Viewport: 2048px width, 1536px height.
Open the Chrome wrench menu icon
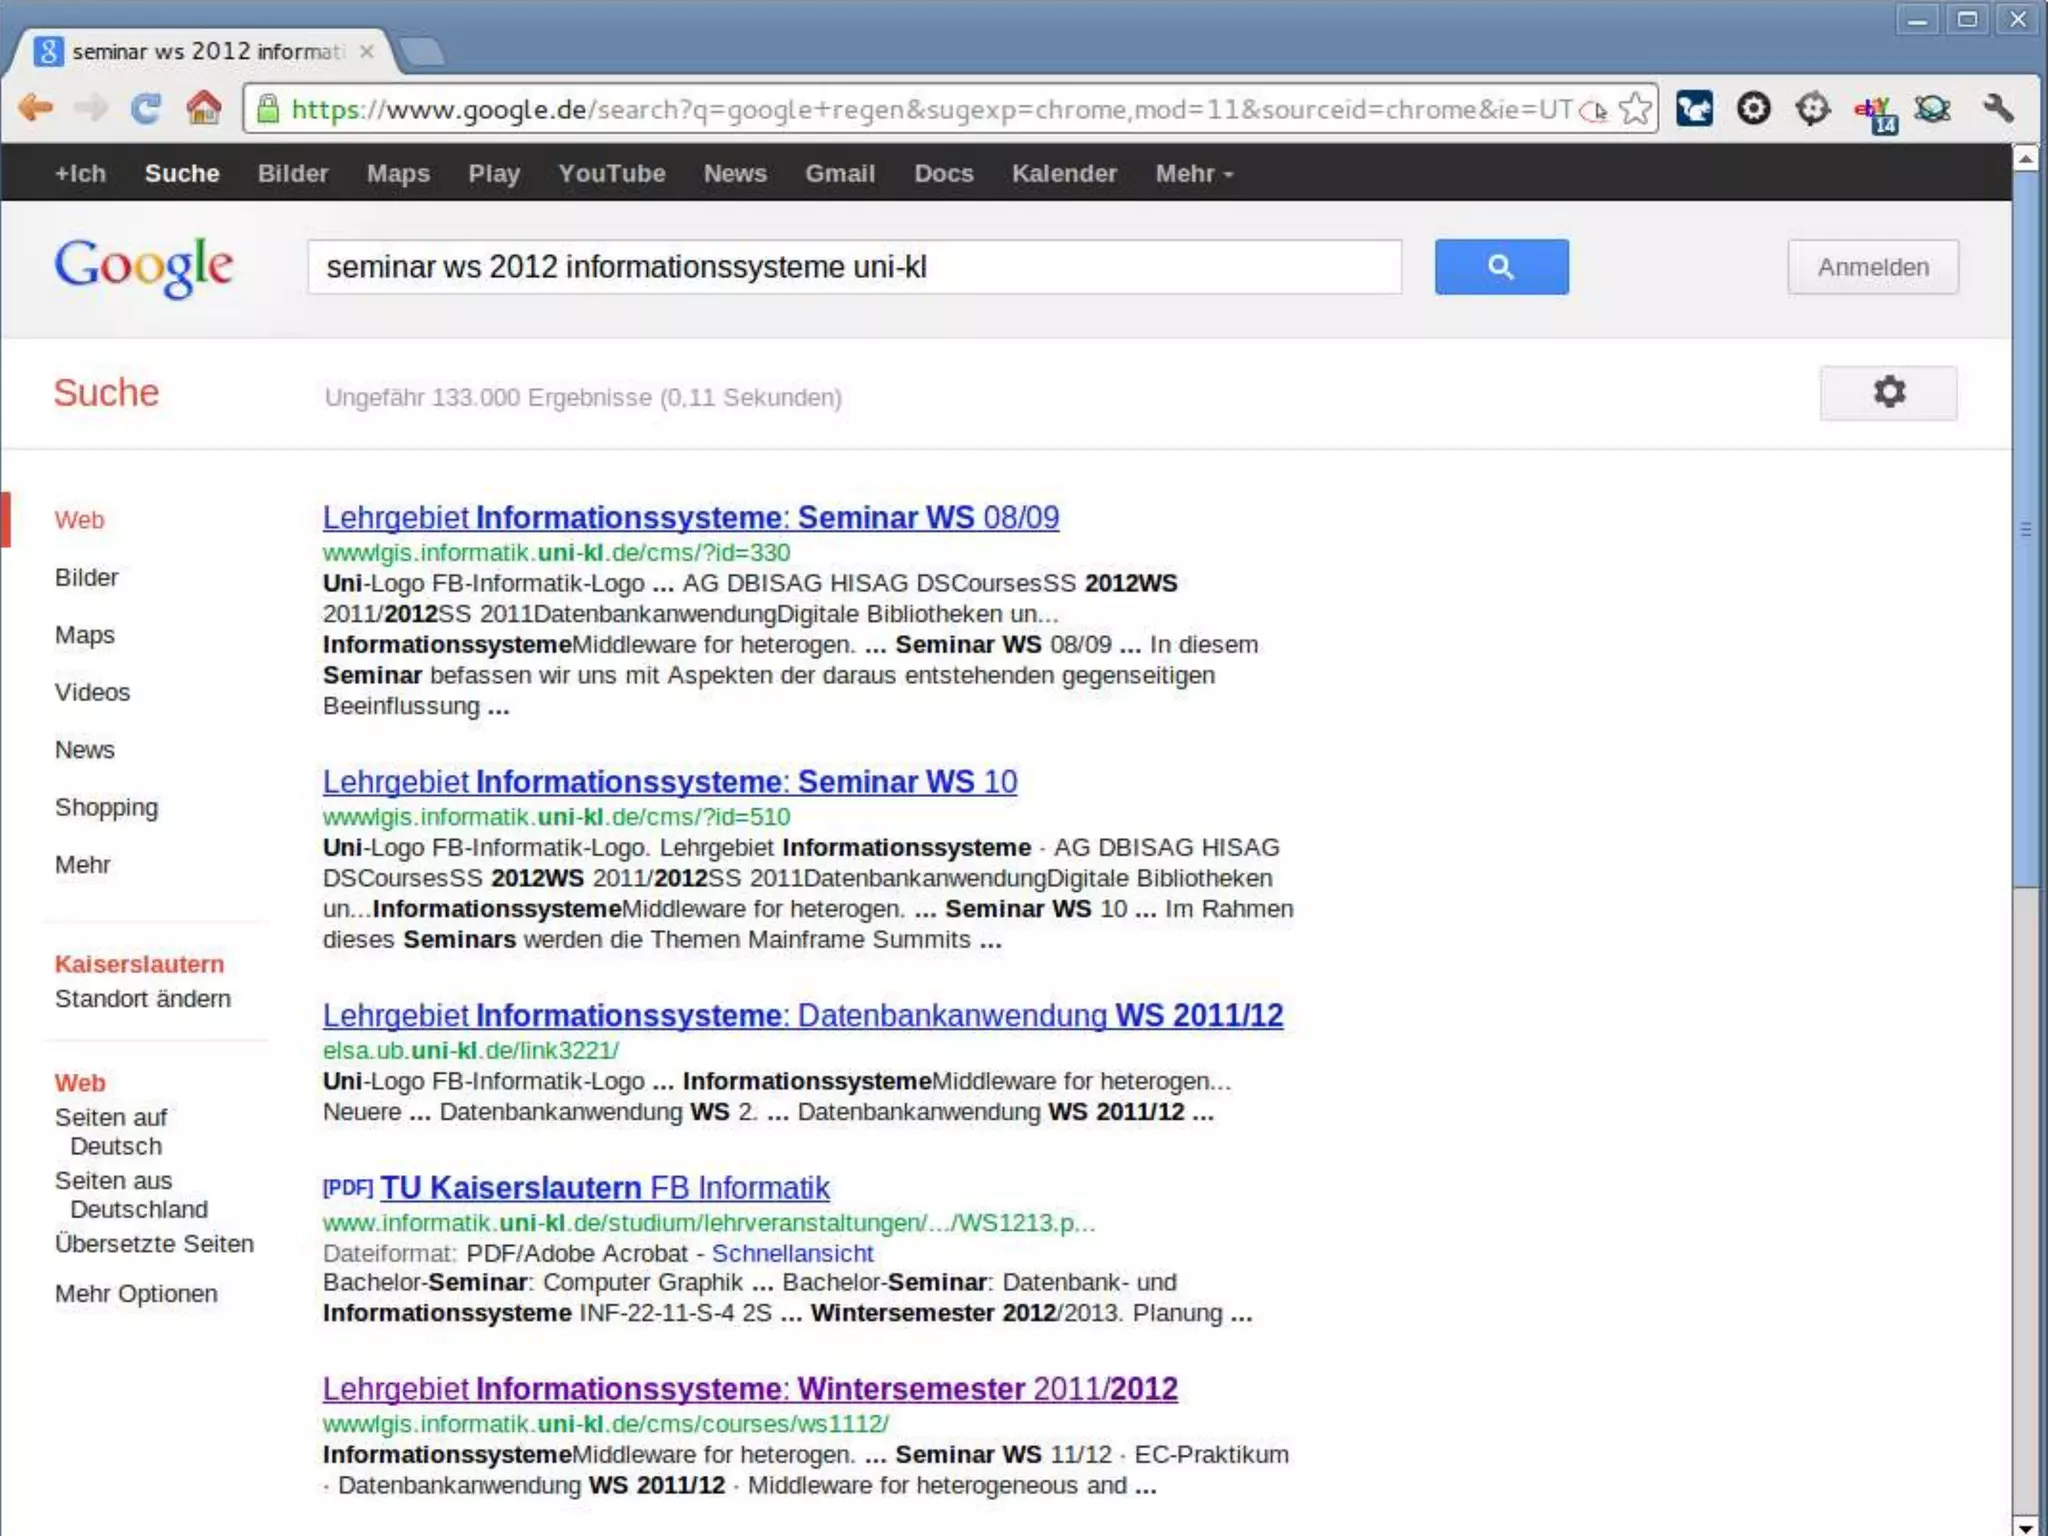click(x=1997, y=108)
